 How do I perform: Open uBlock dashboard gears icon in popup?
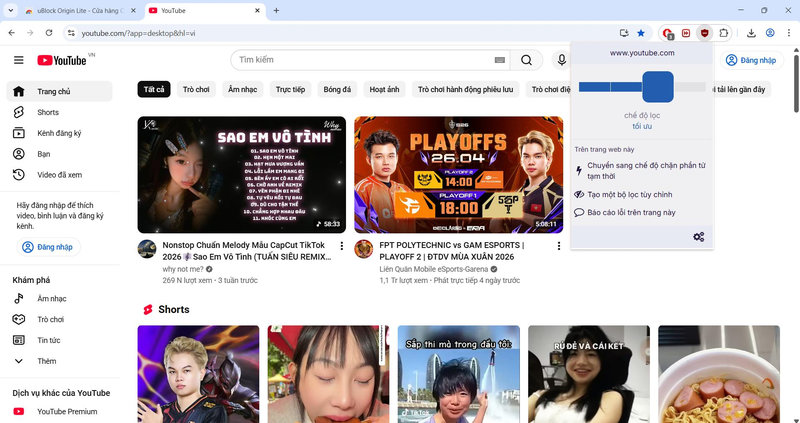tap(698, 237)
